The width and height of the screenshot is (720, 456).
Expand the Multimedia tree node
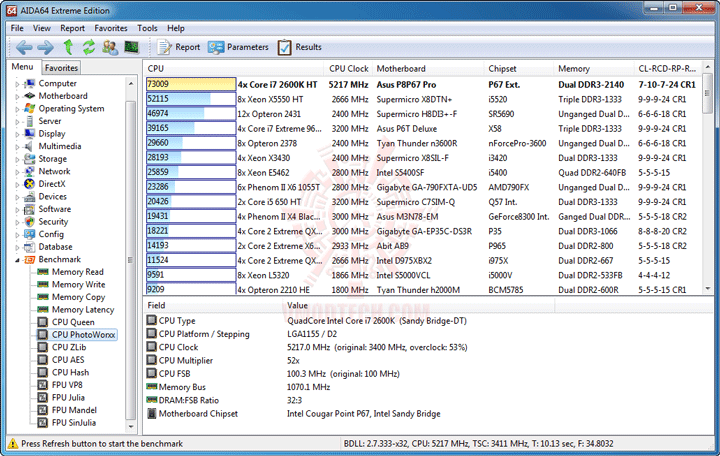pos(17,146)
